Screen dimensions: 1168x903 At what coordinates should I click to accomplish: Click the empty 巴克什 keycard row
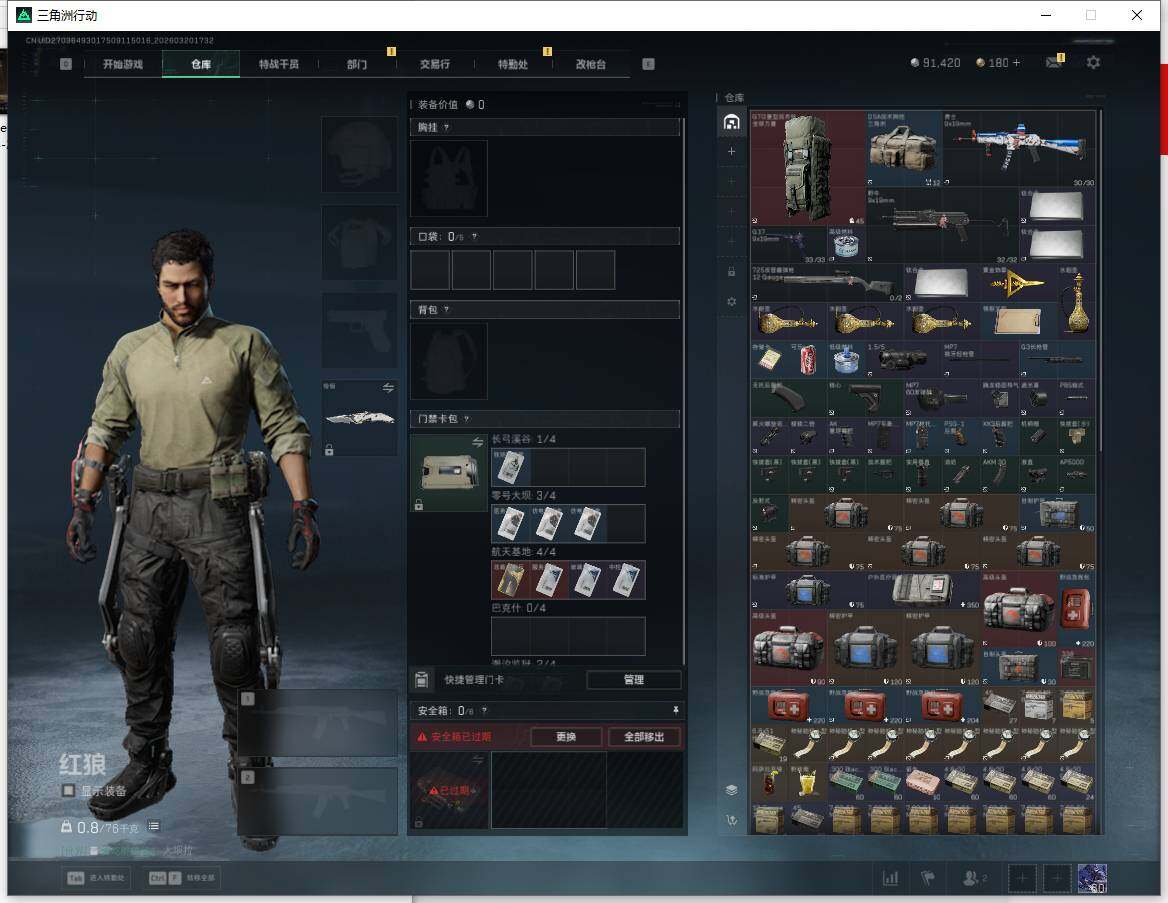(568, 636)
